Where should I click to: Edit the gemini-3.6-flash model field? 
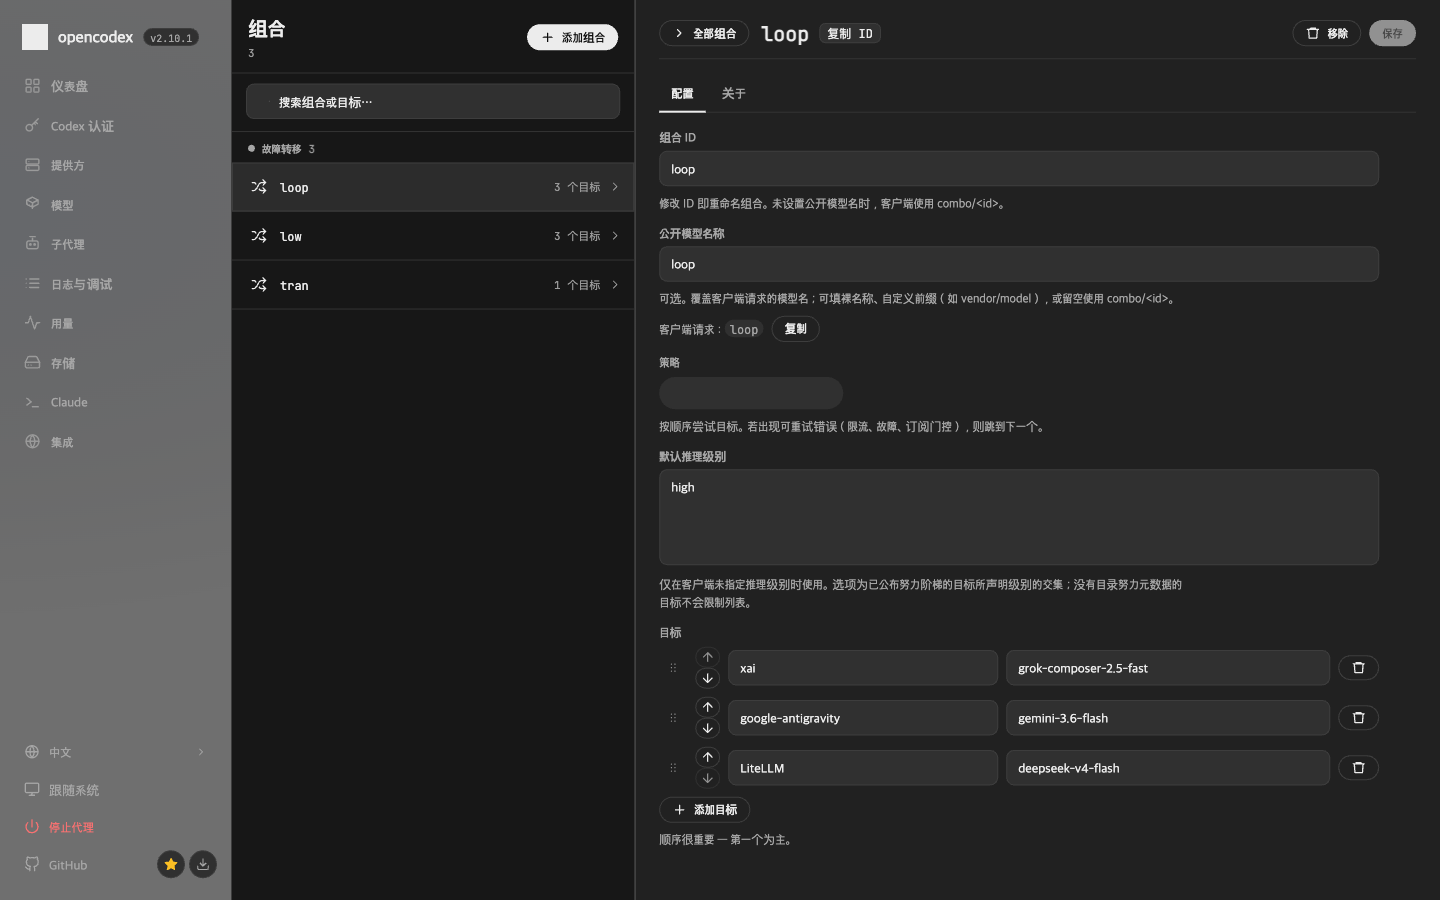1168,718
